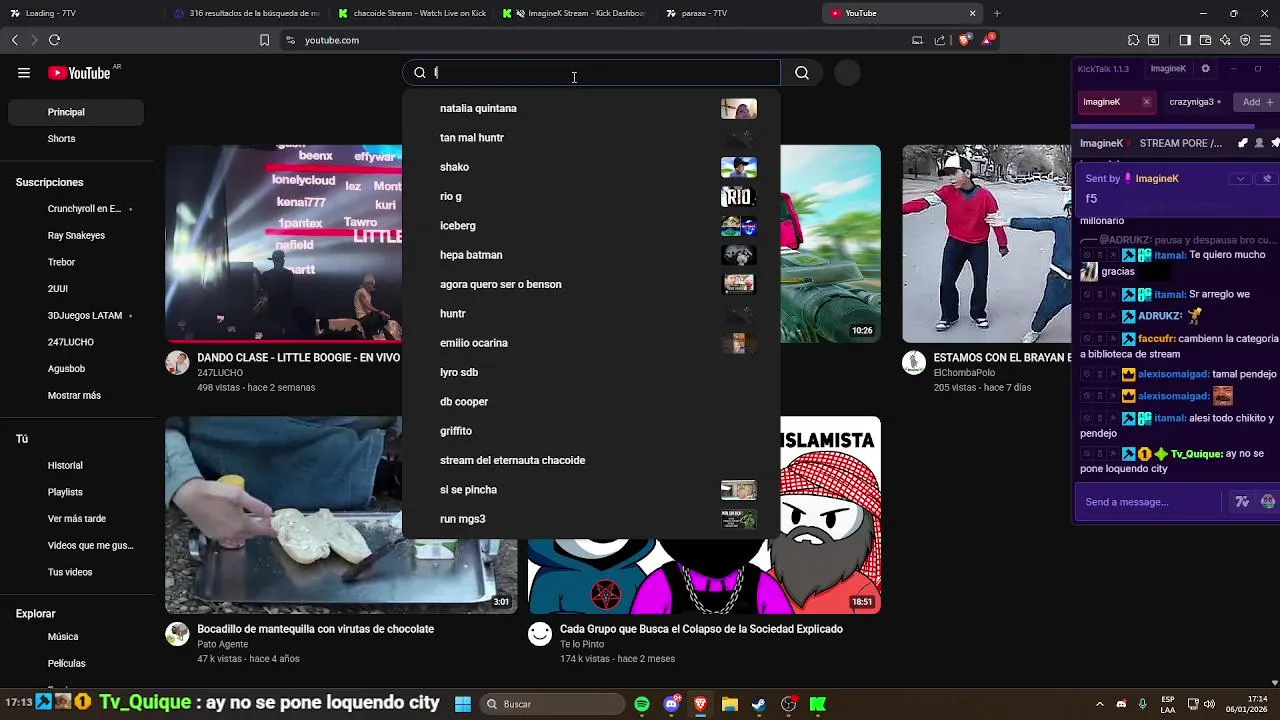Toggle the browser sidebar panel icon

(1185, 40)
